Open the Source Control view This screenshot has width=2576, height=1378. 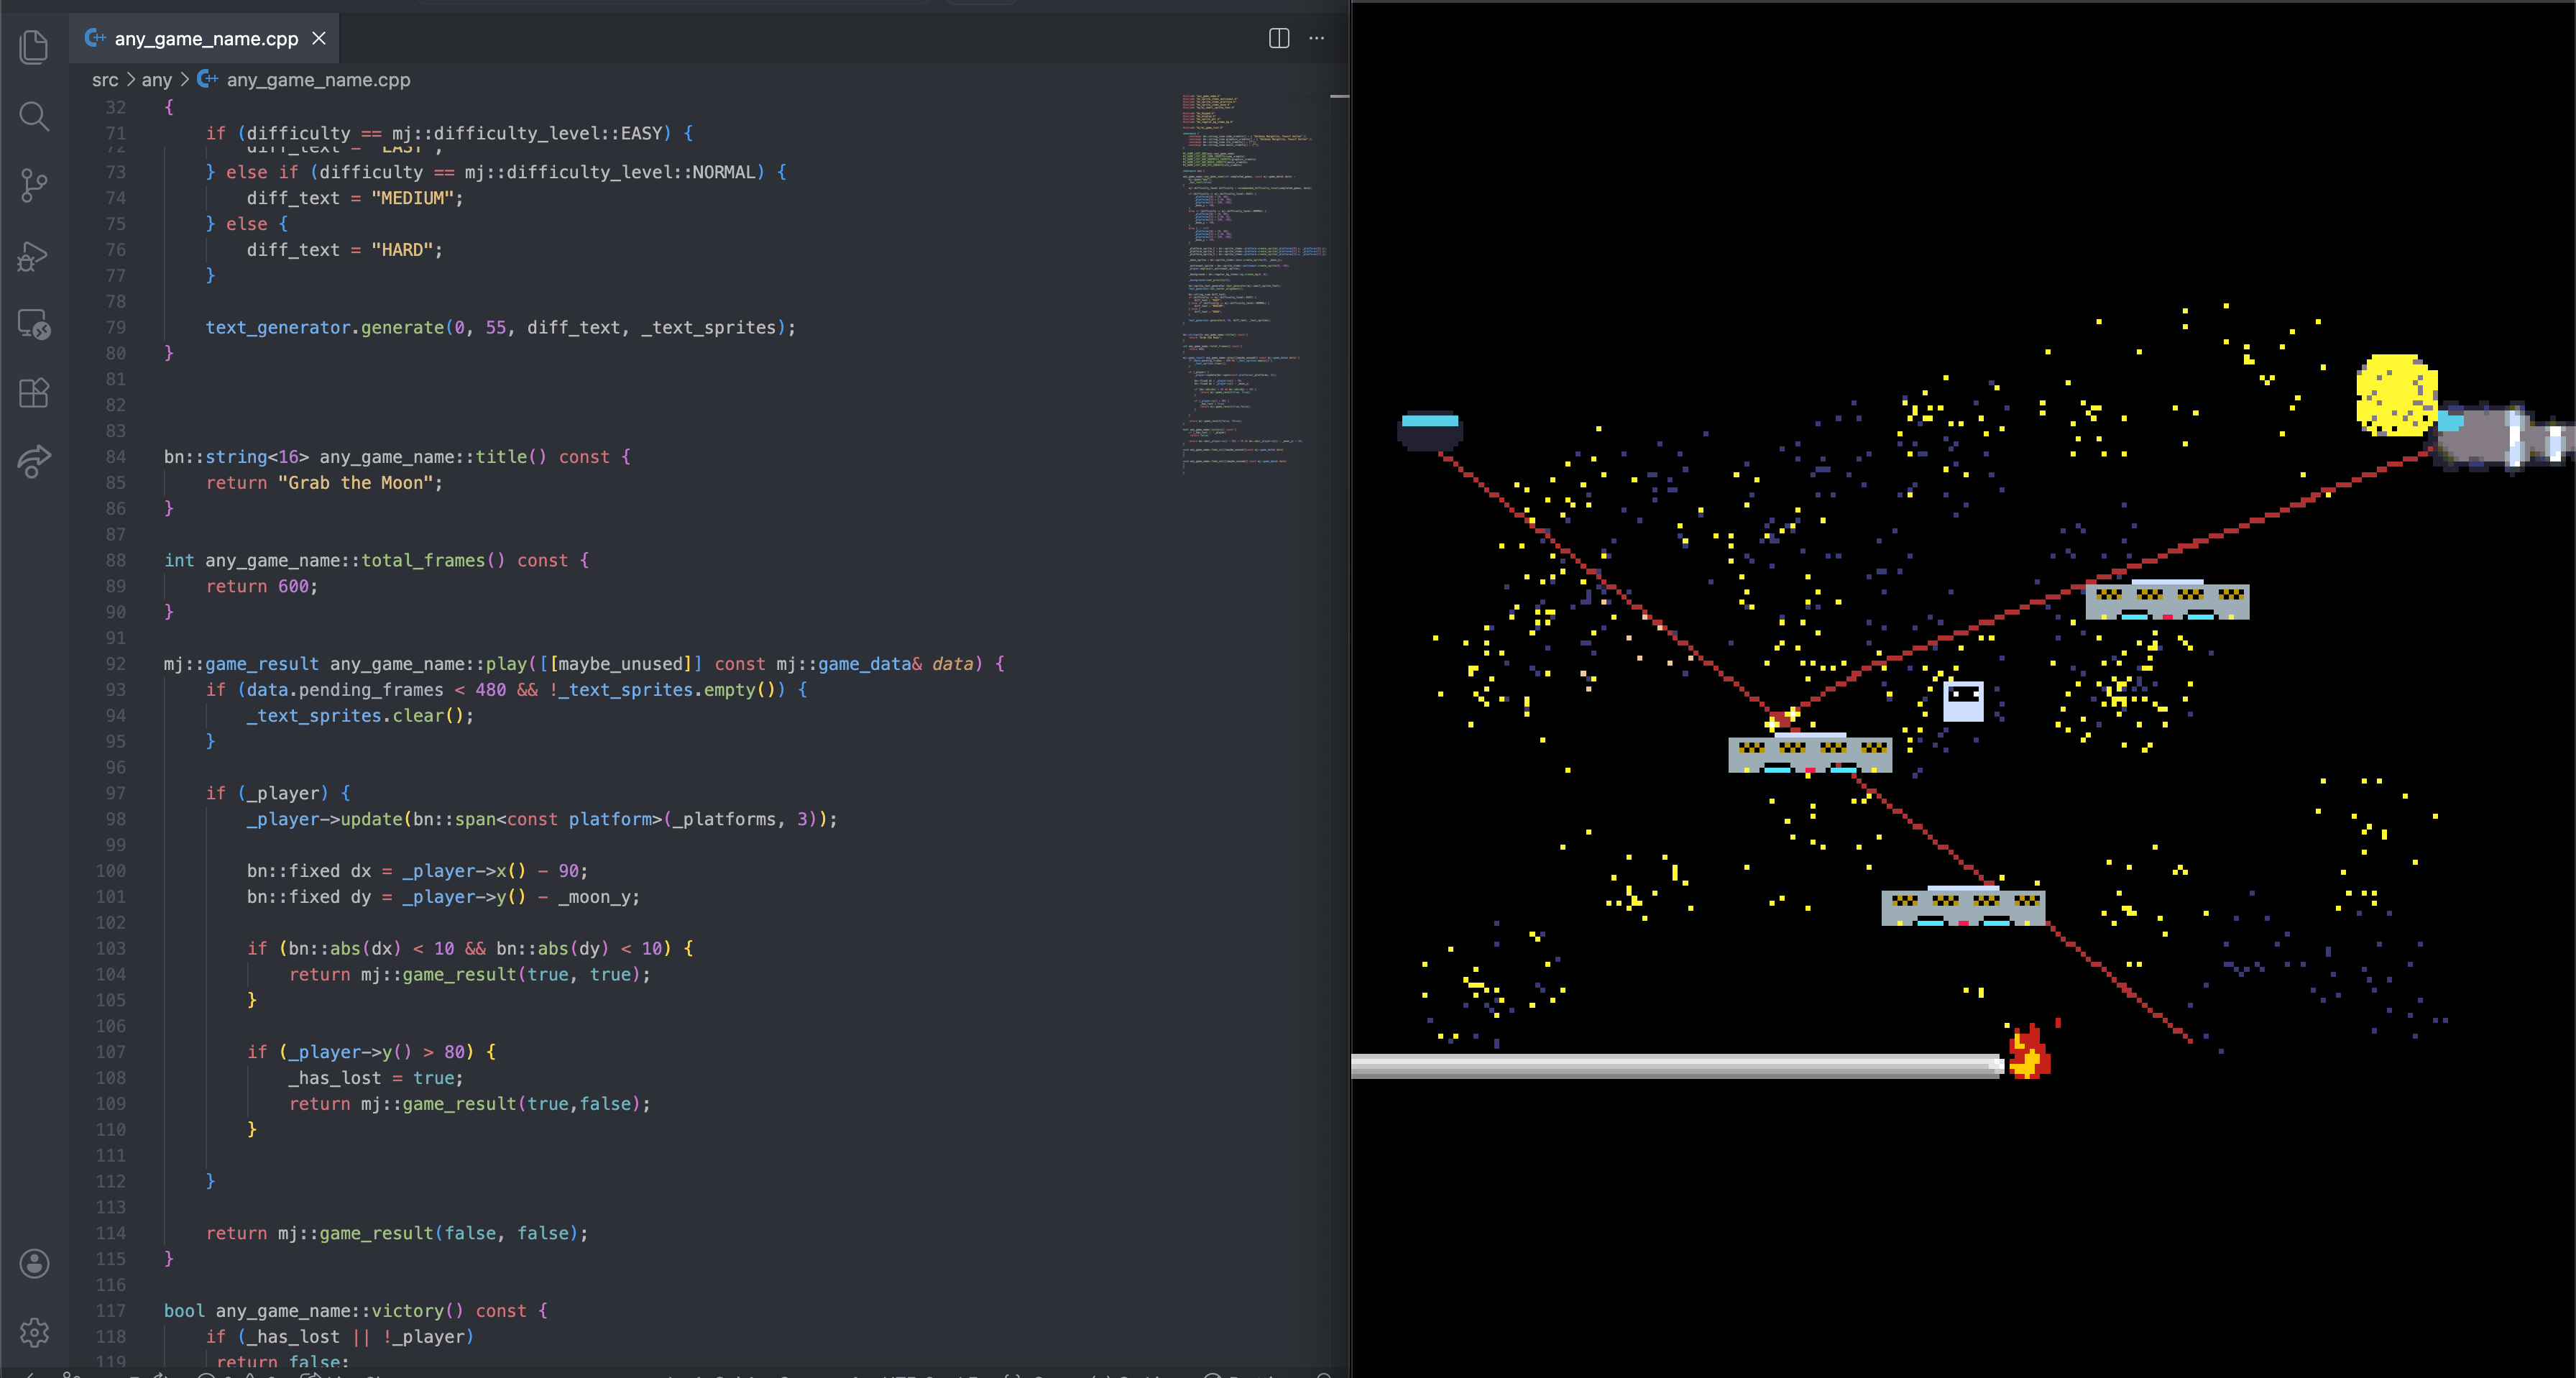tap(34, 185)
